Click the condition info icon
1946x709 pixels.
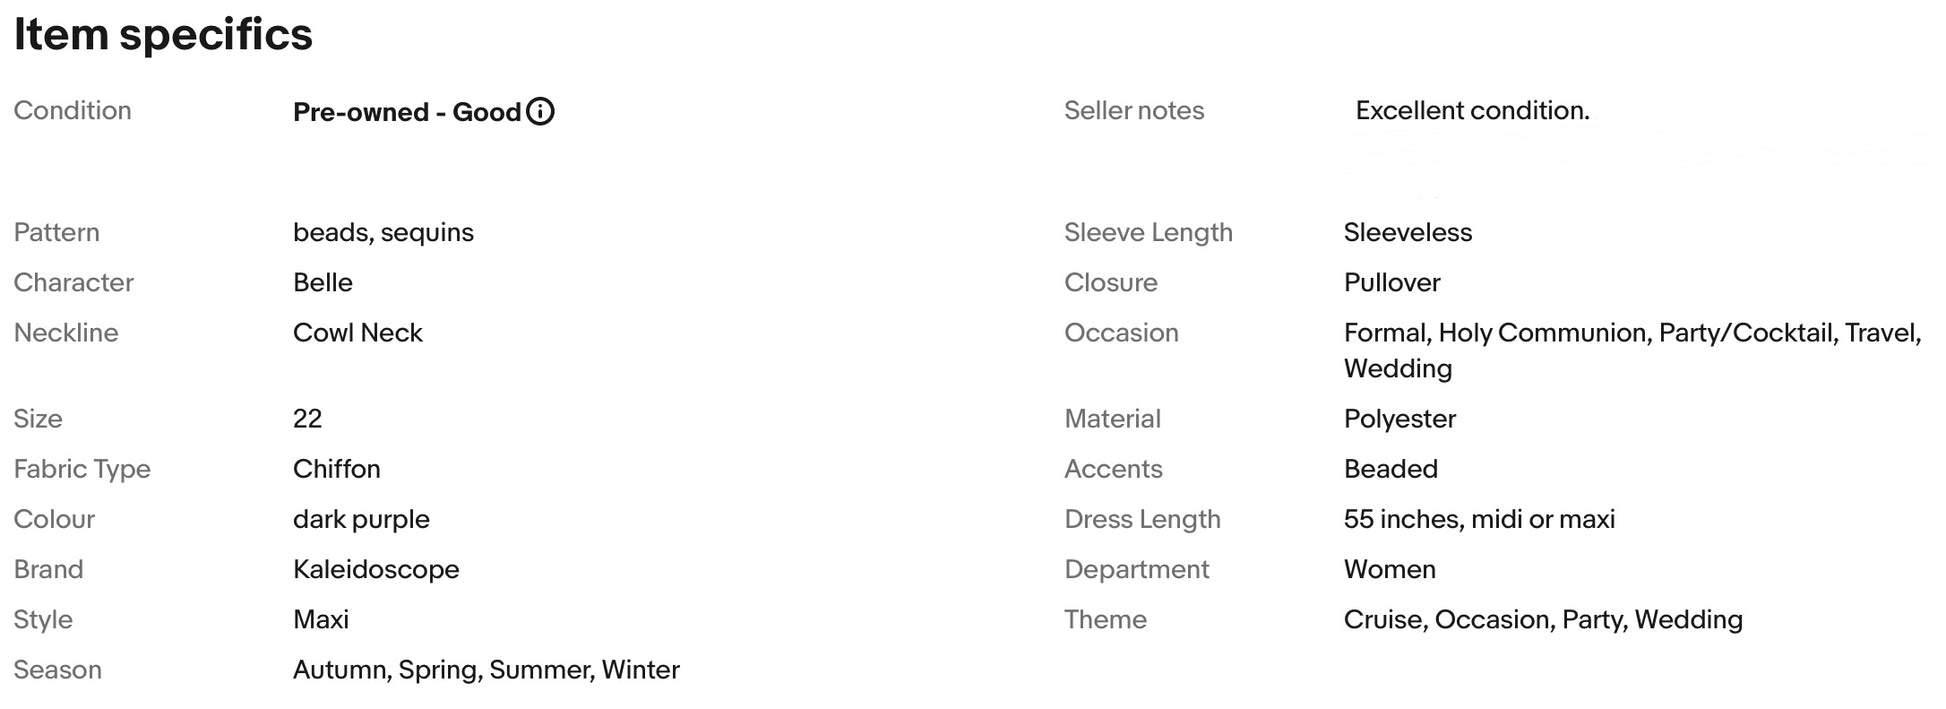tap(540, 111)
